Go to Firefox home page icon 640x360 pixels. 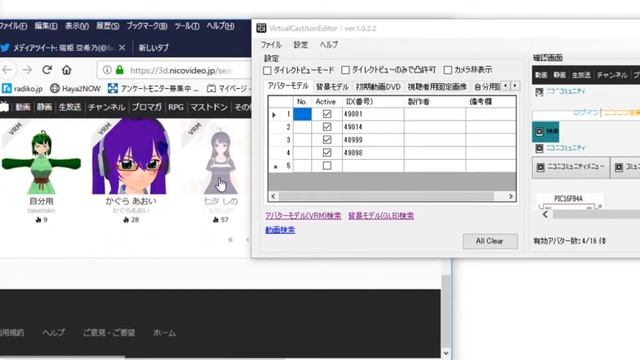[x=67, y=70]
